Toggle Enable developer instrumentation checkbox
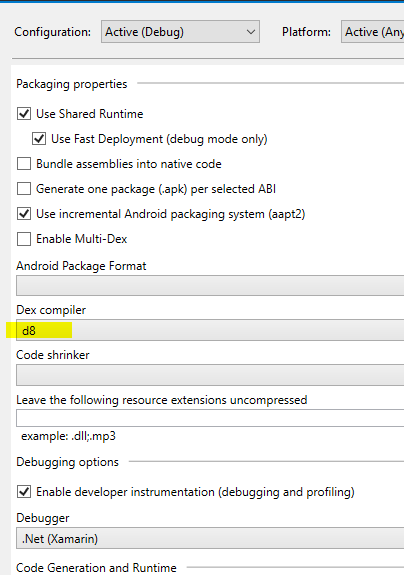This screenshot has height=575, width=404. [x=24, y=492]
